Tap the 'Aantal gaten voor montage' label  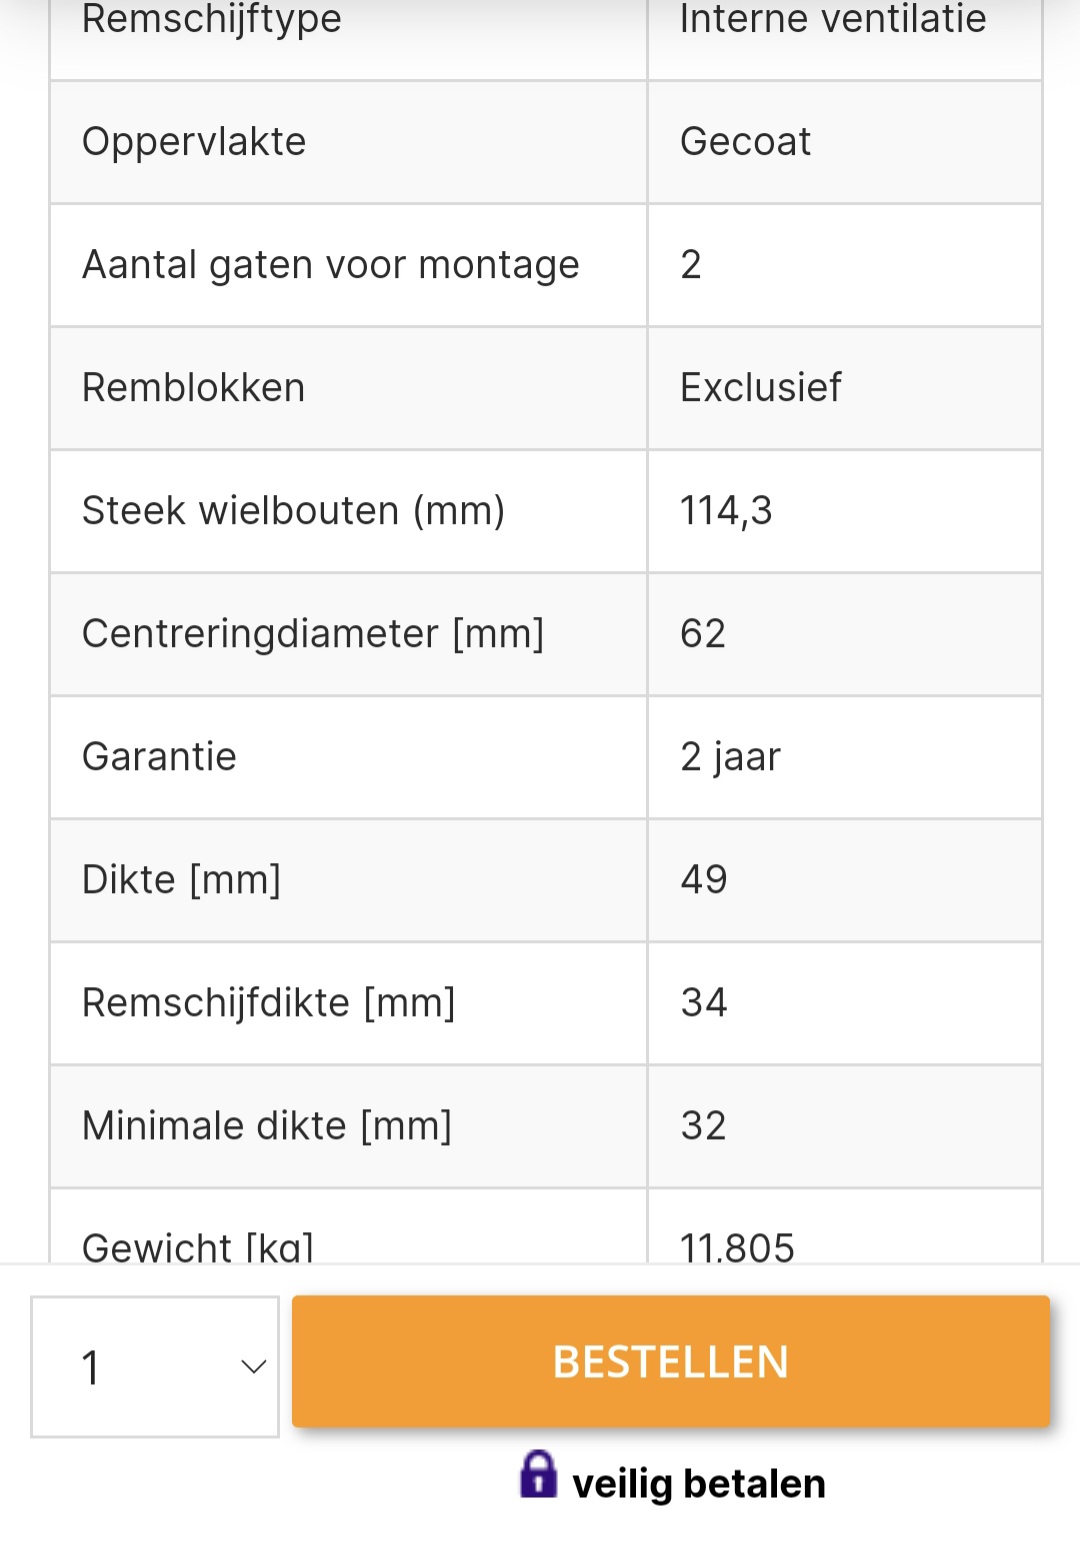pyautogui.click(x=330, y=265)
